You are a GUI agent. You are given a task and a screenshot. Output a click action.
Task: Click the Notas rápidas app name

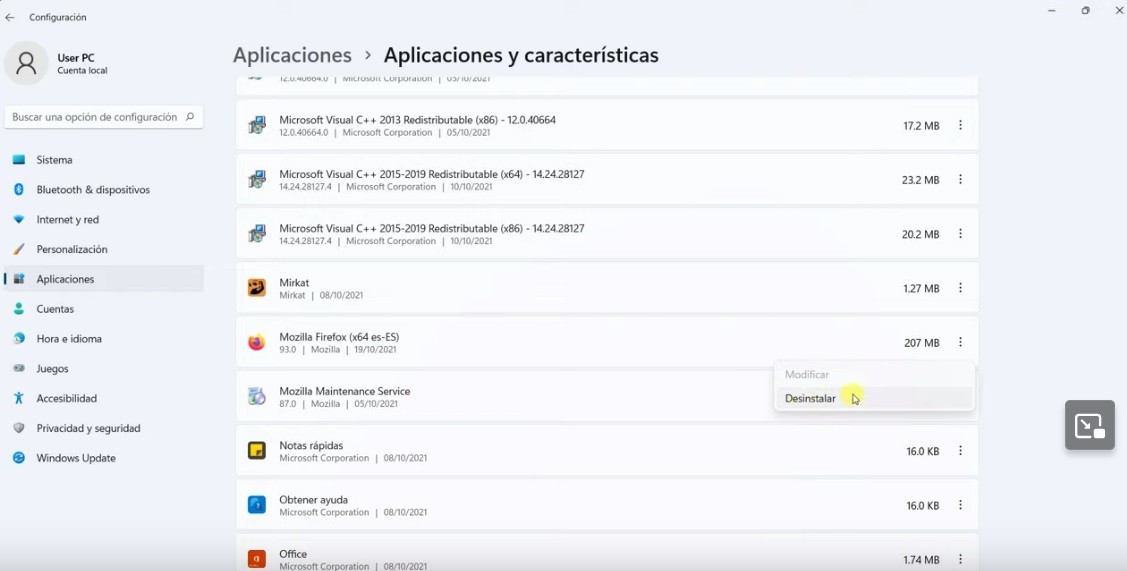click(311, 445)
